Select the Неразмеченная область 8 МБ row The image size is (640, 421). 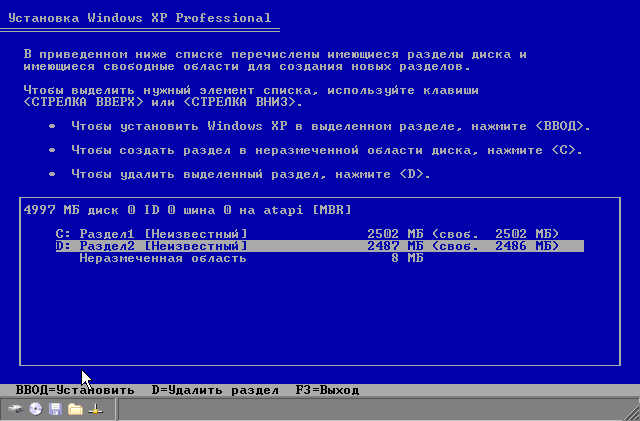click(251, 258)
